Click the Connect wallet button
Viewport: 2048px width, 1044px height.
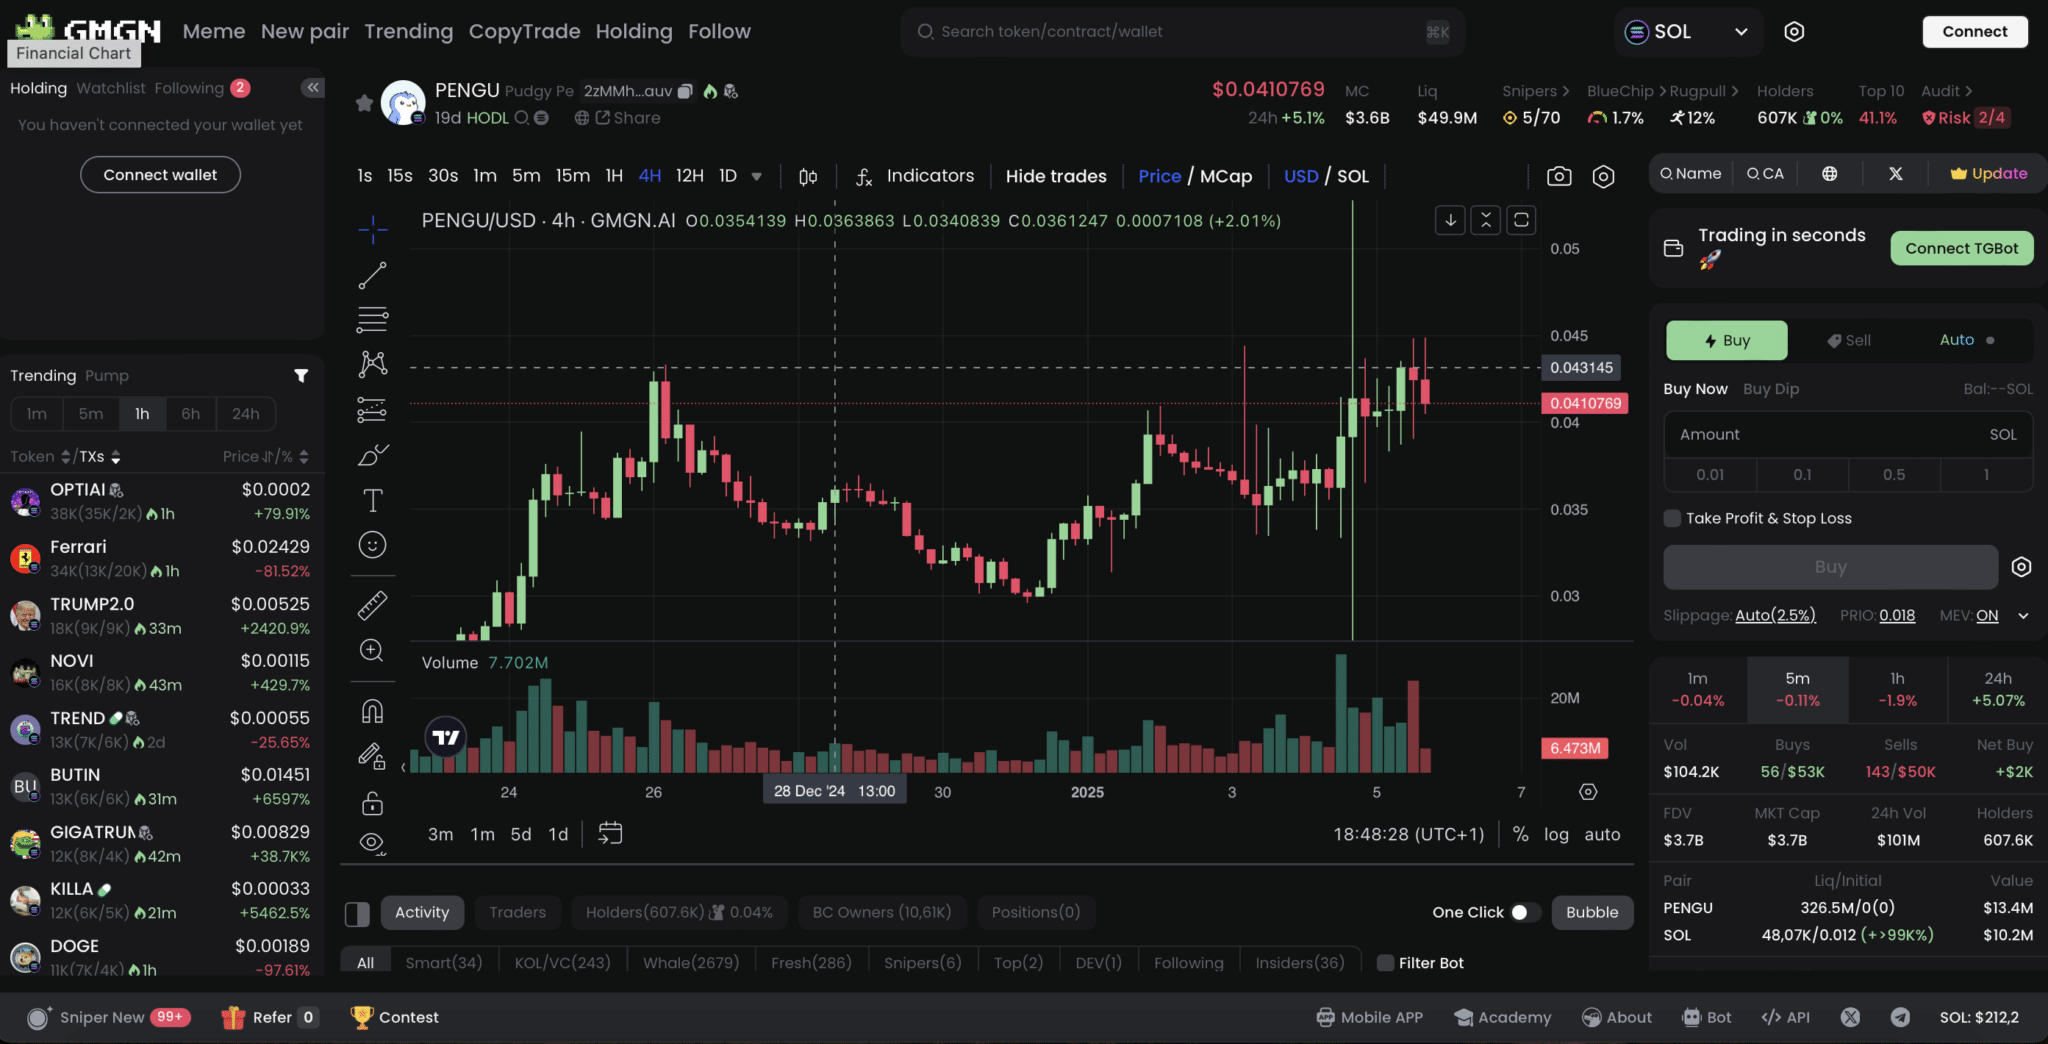[x=160, y=174]
